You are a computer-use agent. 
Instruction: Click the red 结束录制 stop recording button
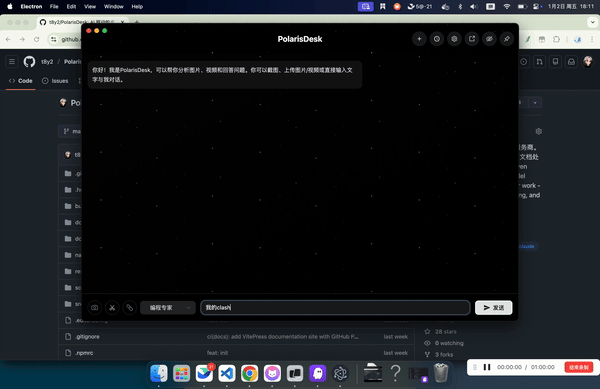pyautogui.click(x=579, y=367)
